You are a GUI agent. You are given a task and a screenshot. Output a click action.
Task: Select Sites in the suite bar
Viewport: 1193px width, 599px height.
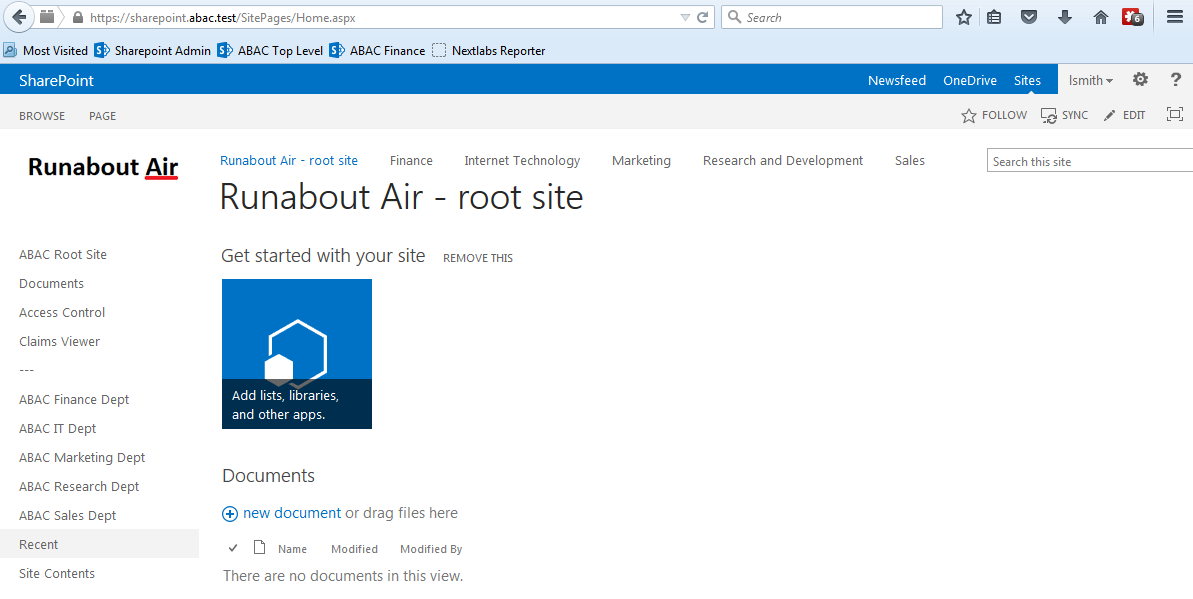1027,80
